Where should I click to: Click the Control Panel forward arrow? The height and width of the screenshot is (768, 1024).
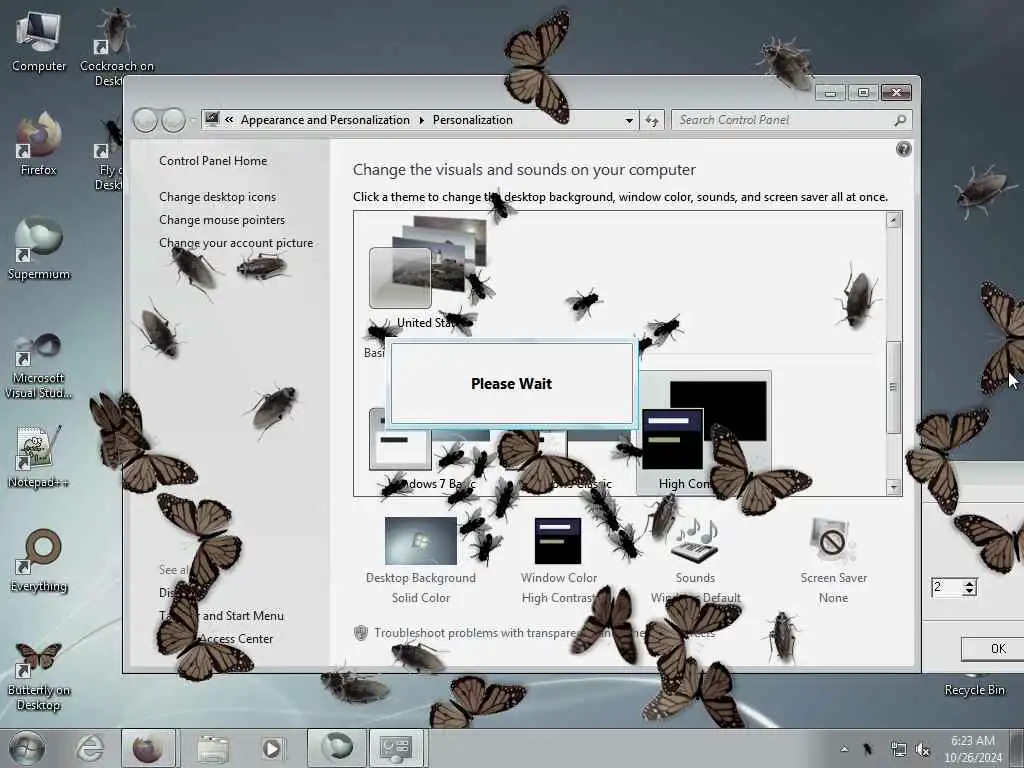[x=173, y=120]
